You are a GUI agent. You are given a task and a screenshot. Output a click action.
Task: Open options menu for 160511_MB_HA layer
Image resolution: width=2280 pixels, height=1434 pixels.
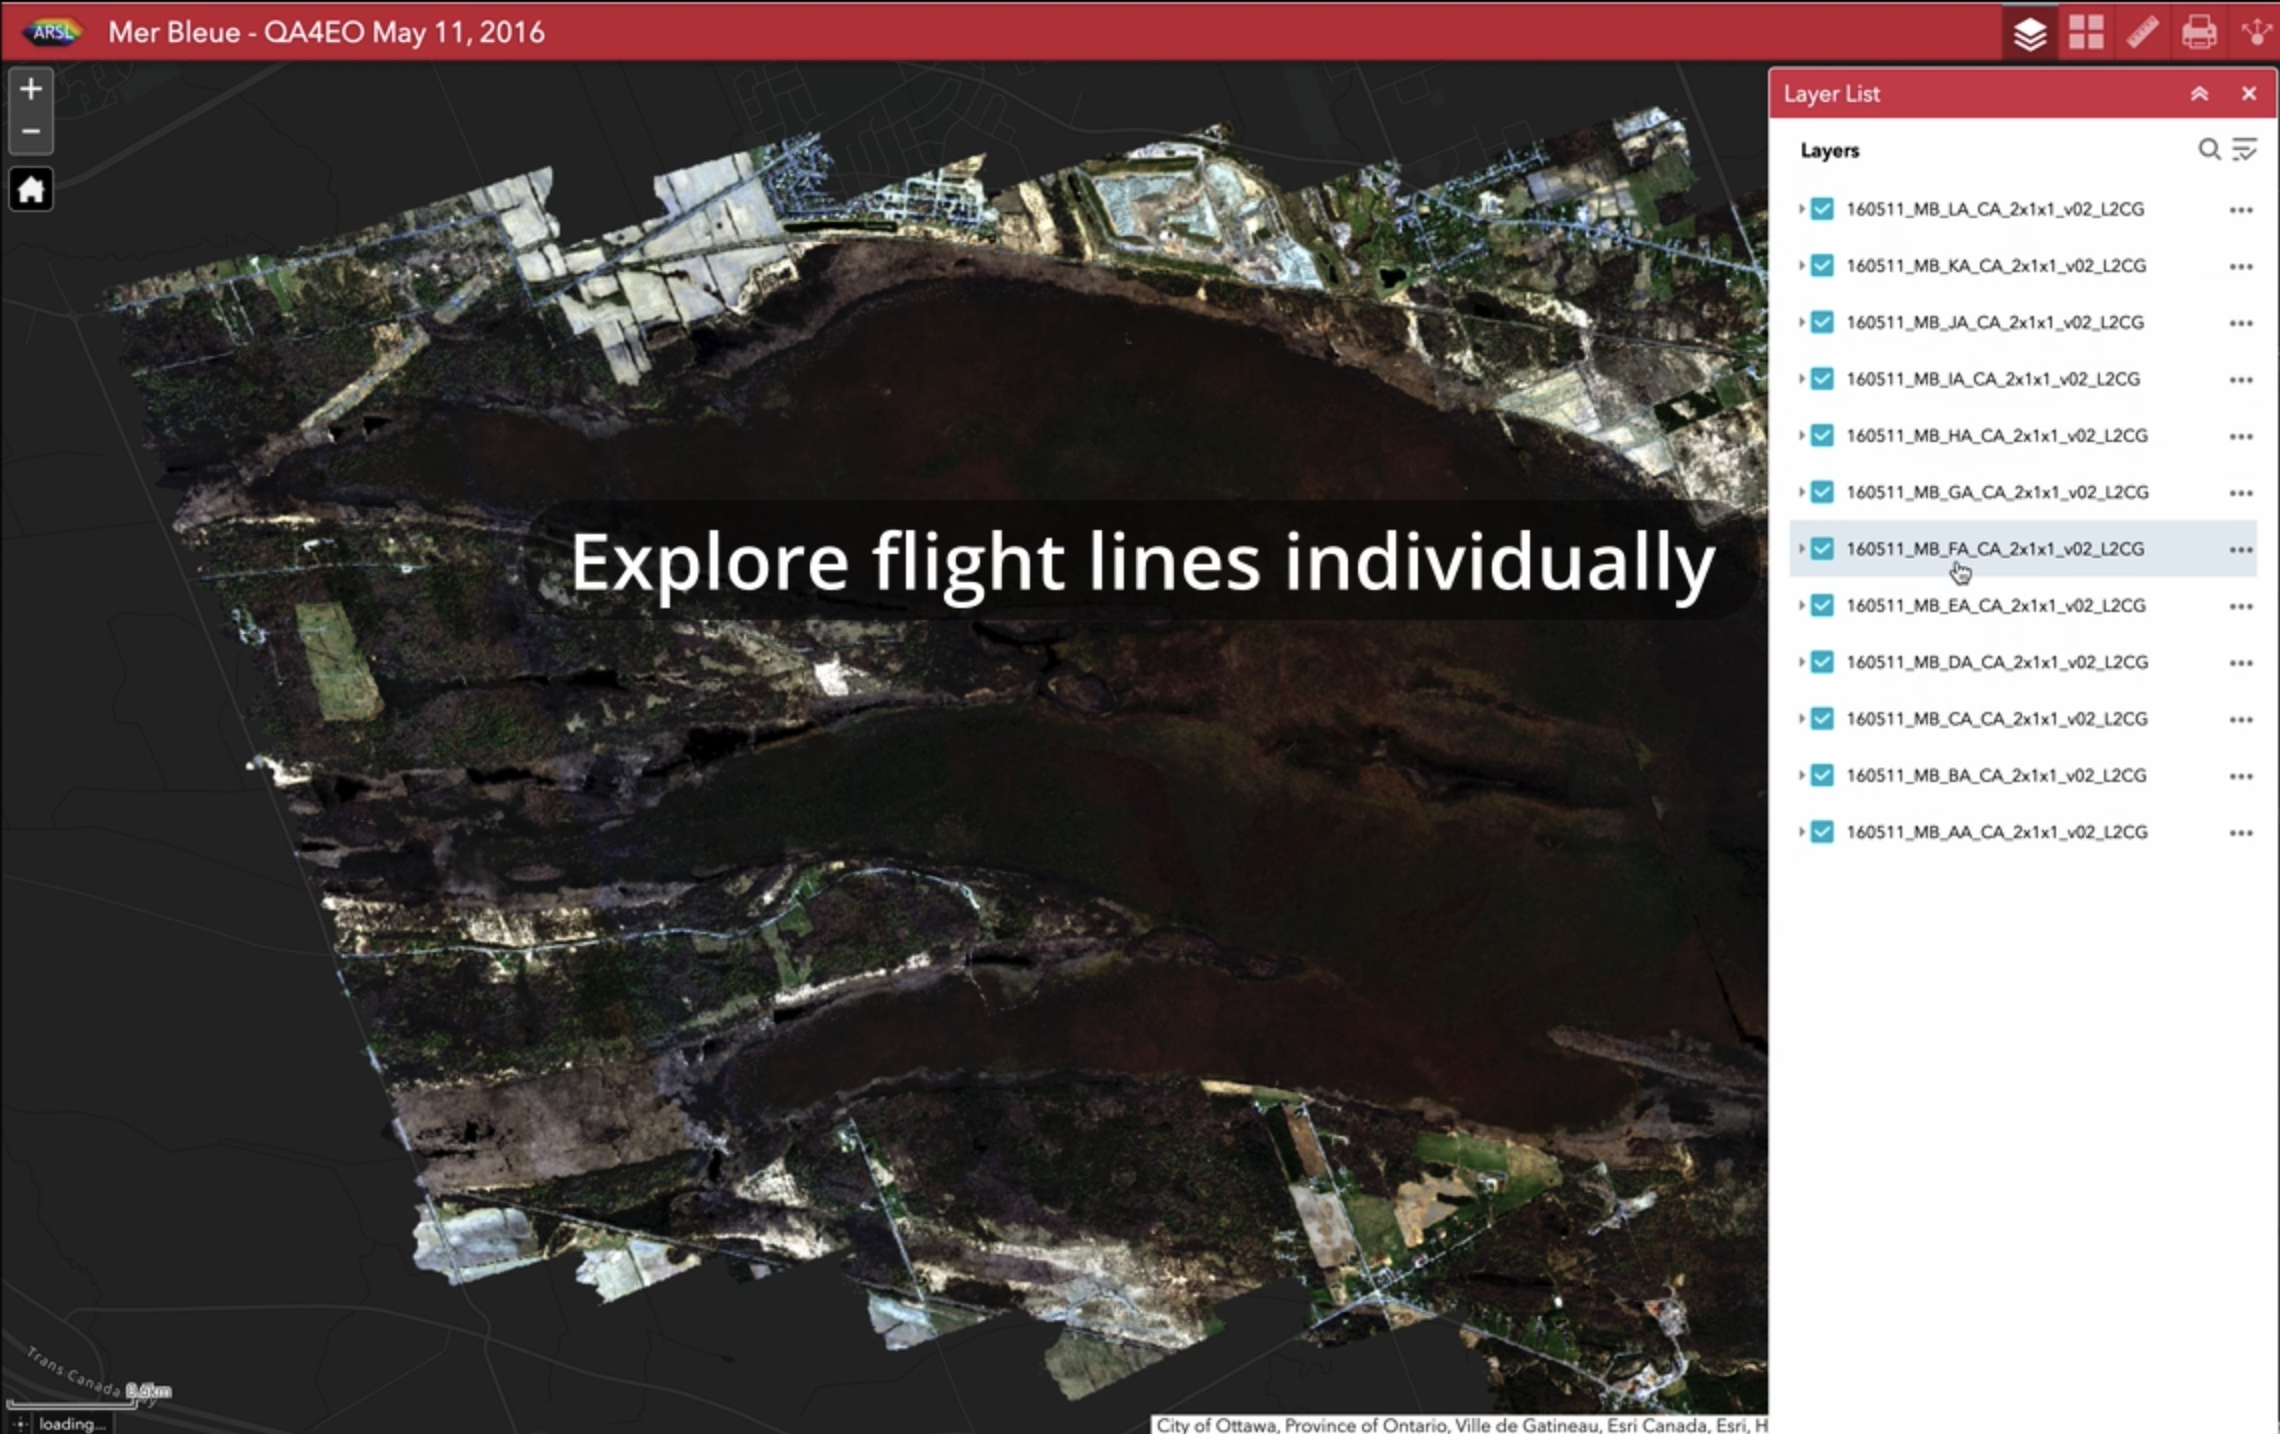click(2240, 437)
